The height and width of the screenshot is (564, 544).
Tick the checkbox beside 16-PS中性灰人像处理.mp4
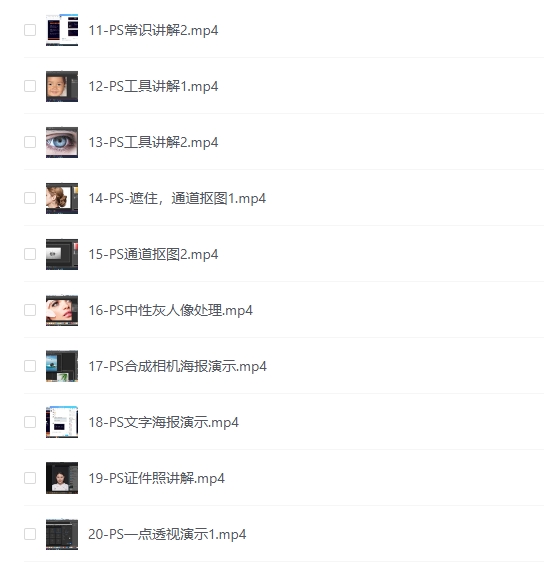point(30,310)
